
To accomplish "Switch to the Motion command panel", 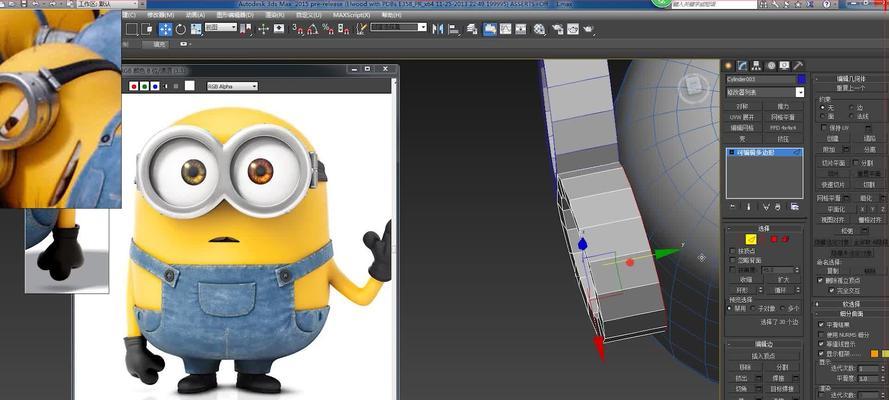I will [x=771, y=66].
